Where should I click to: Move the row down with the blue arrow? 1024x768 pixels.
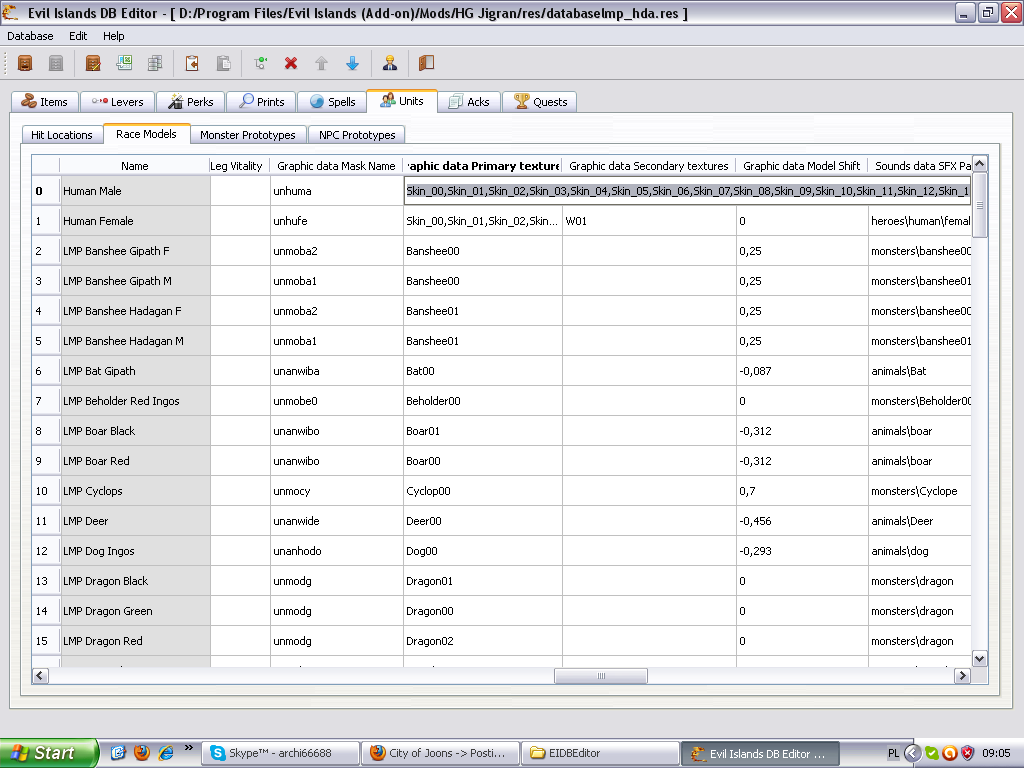point(352,63)
